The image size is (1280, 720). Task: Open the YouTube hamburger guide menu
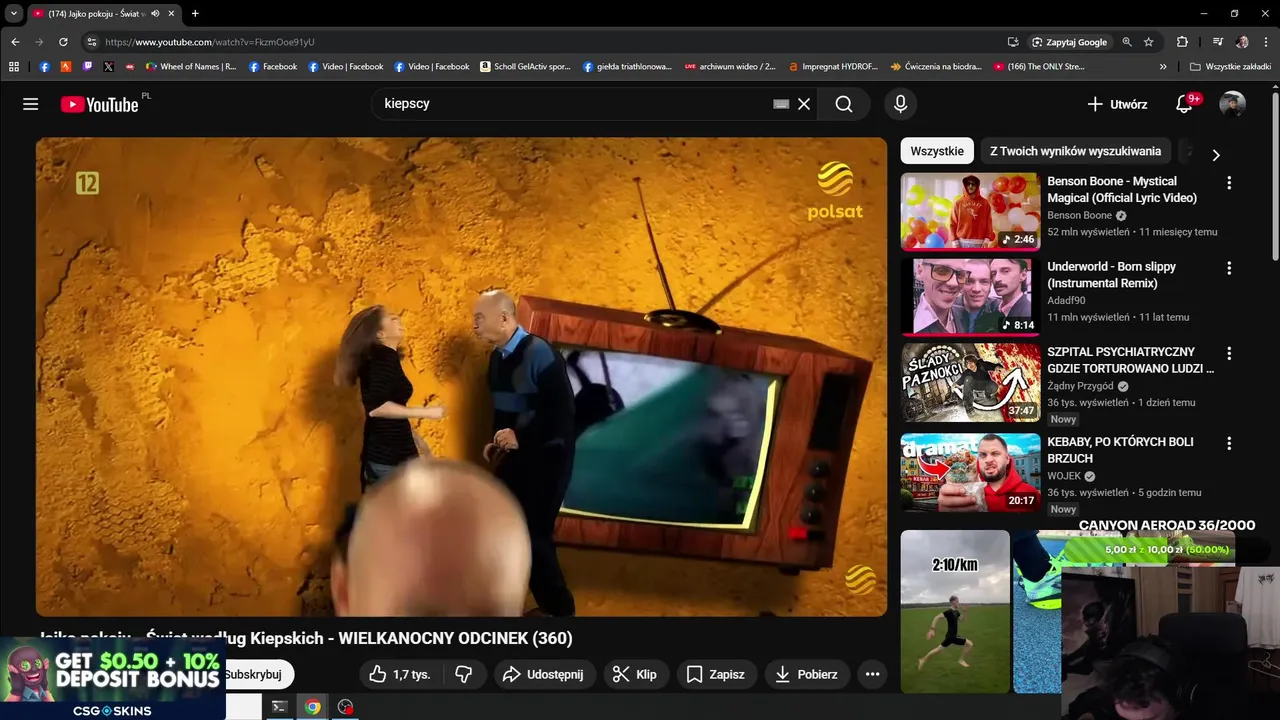pos(31,104)
